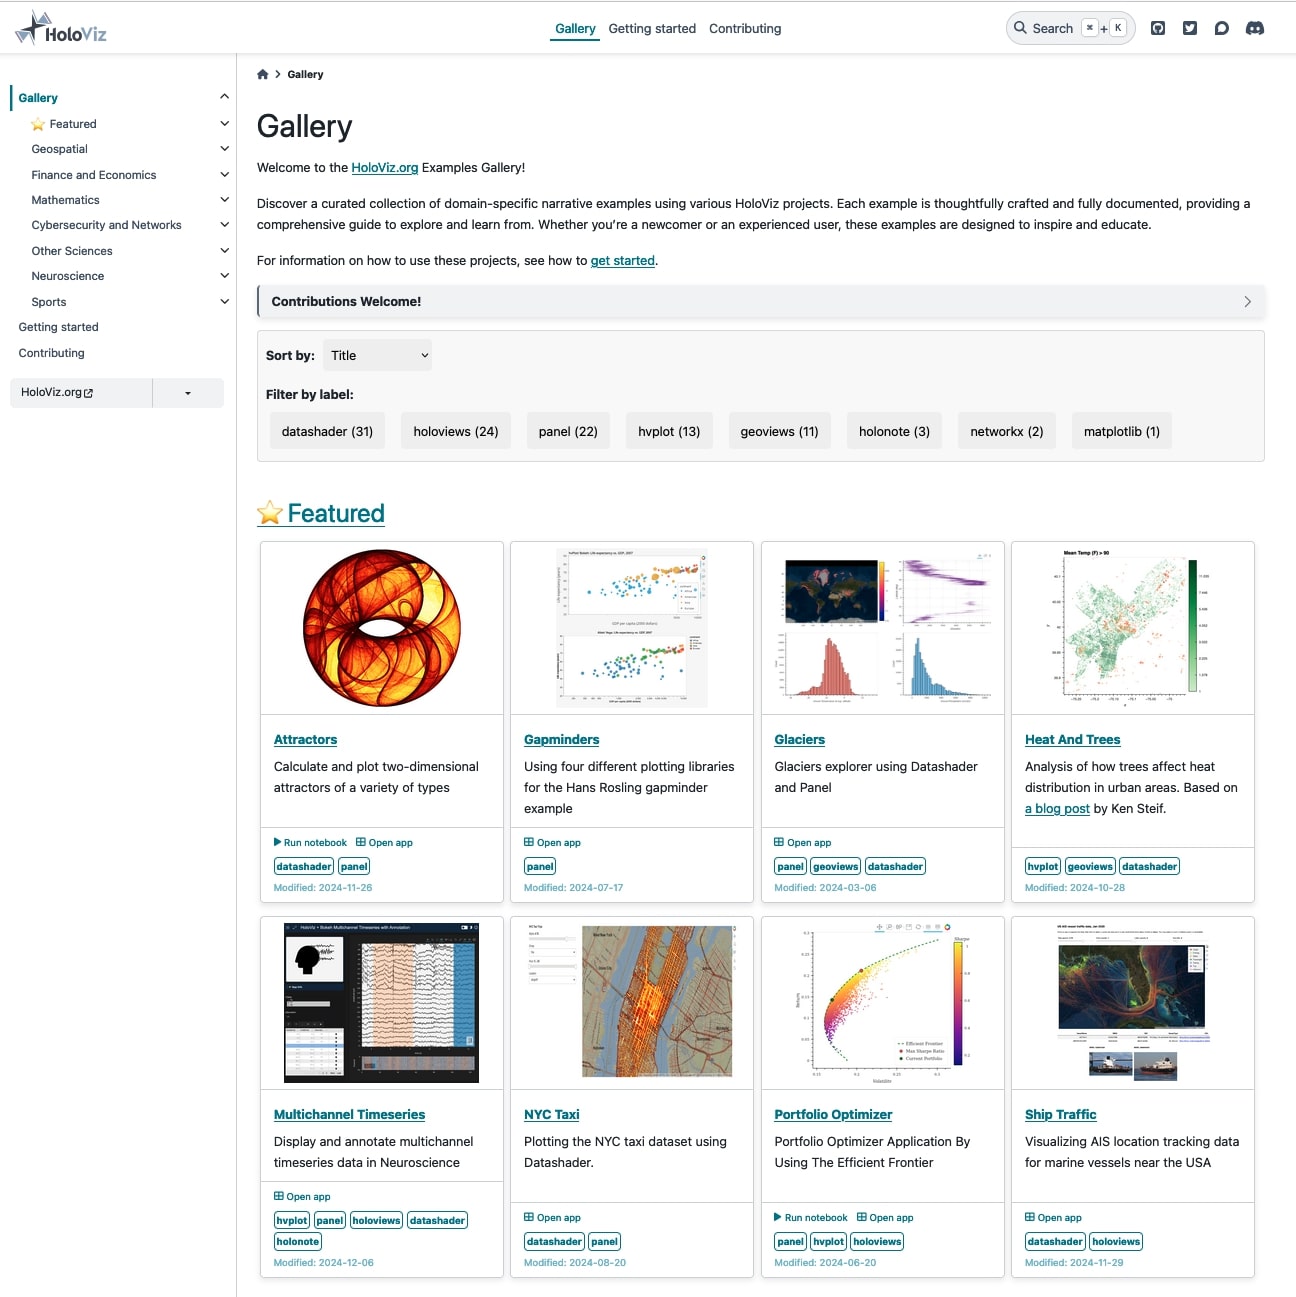Viewport: 1296px width, 1297px height.
Task: Open the HoloViz GitHub repository icon
Action: (x=1157, y=28)
